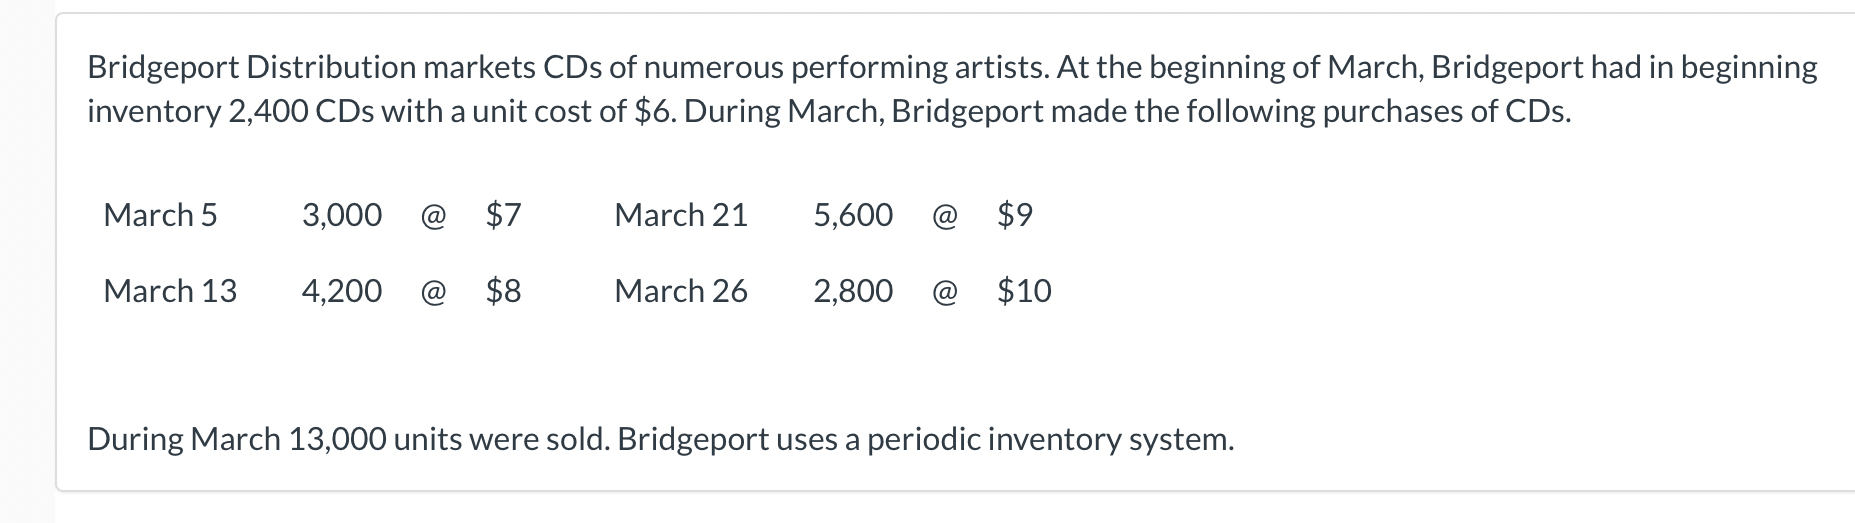Viewport: 1855px width, 523px height.
Task: Select the 3,000 quantity value
Action: [342, 215]
